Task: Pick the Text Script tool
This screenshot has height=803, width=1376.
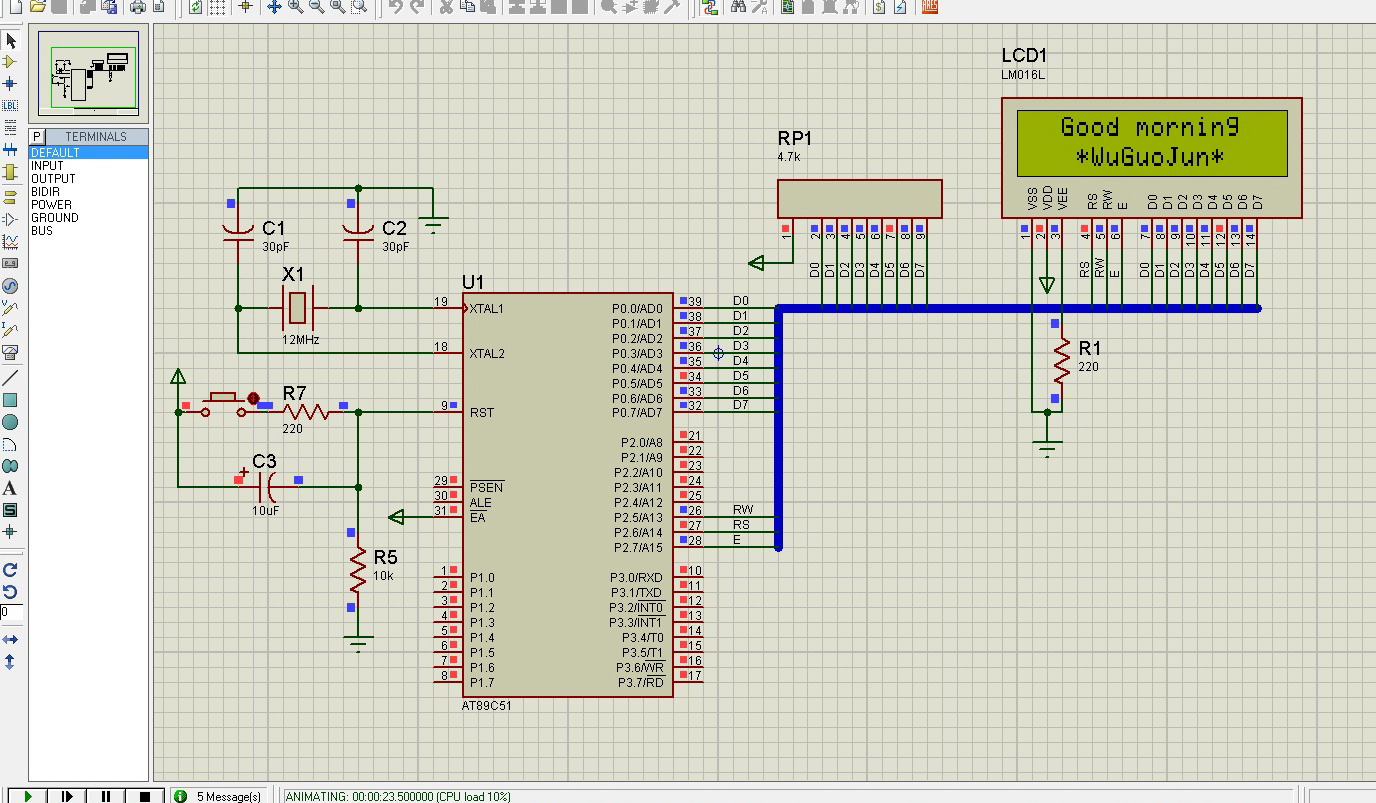Action: point(11,127)
